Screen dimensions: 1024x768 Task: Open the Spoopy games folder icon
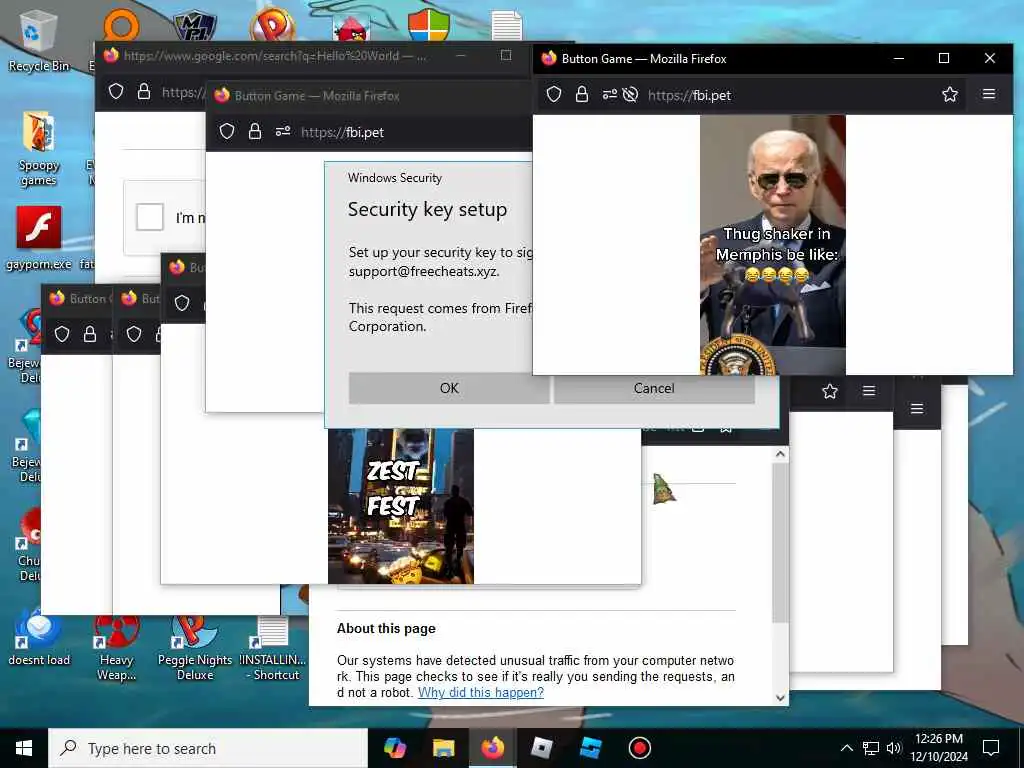39,148
